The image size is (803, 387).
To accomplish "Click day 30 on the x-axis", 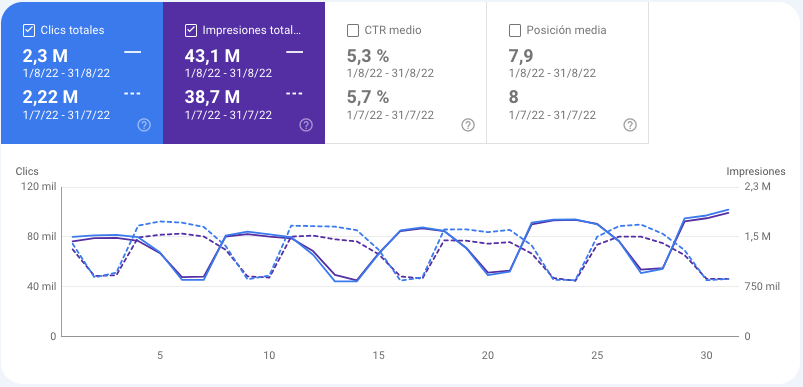I will 706,355.
